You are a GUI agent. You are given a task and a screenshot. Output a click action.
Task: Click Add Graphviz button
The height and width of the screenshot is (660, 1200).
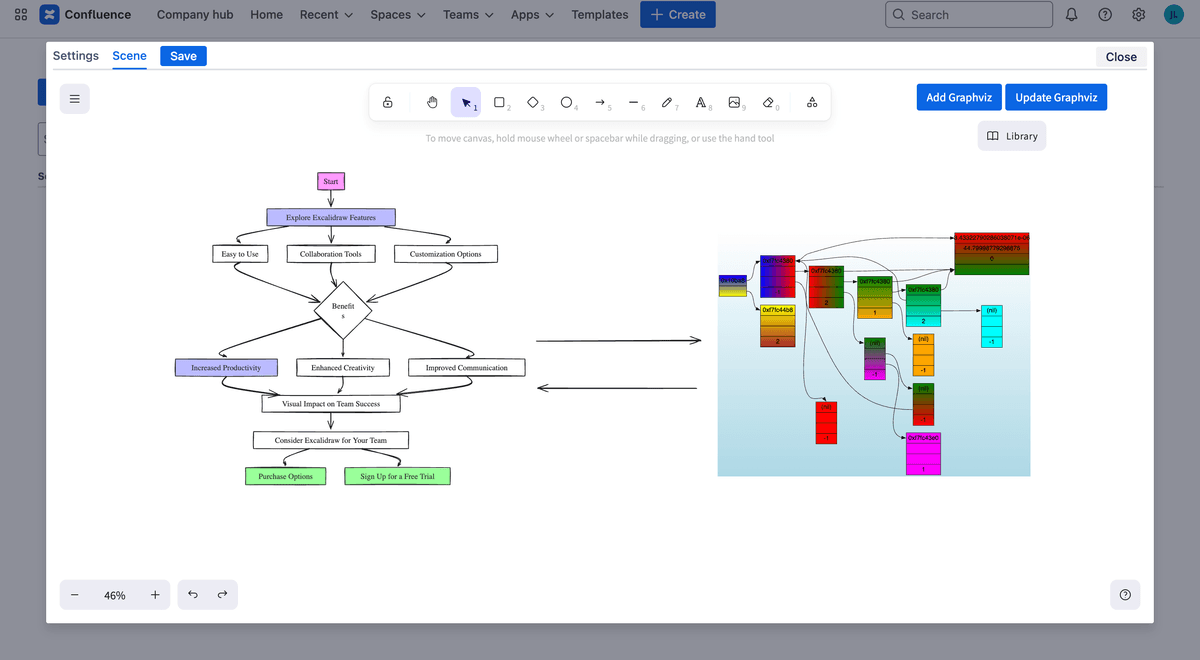[959, 97]
